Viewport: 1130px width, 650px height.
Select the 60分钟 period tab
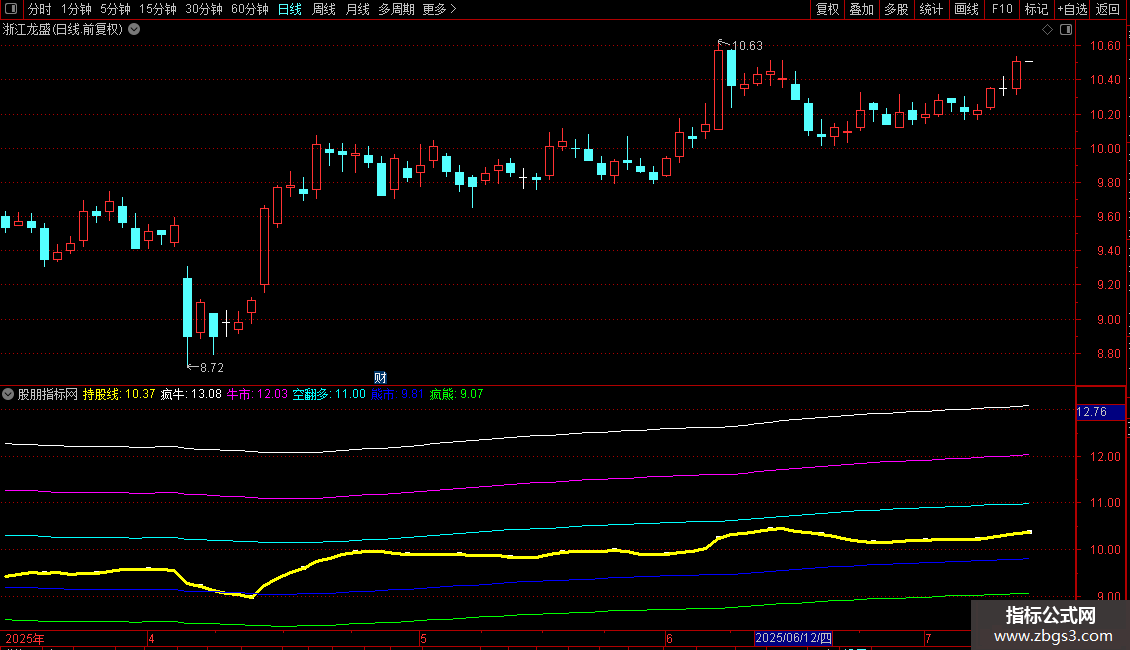tap(250, 9)
